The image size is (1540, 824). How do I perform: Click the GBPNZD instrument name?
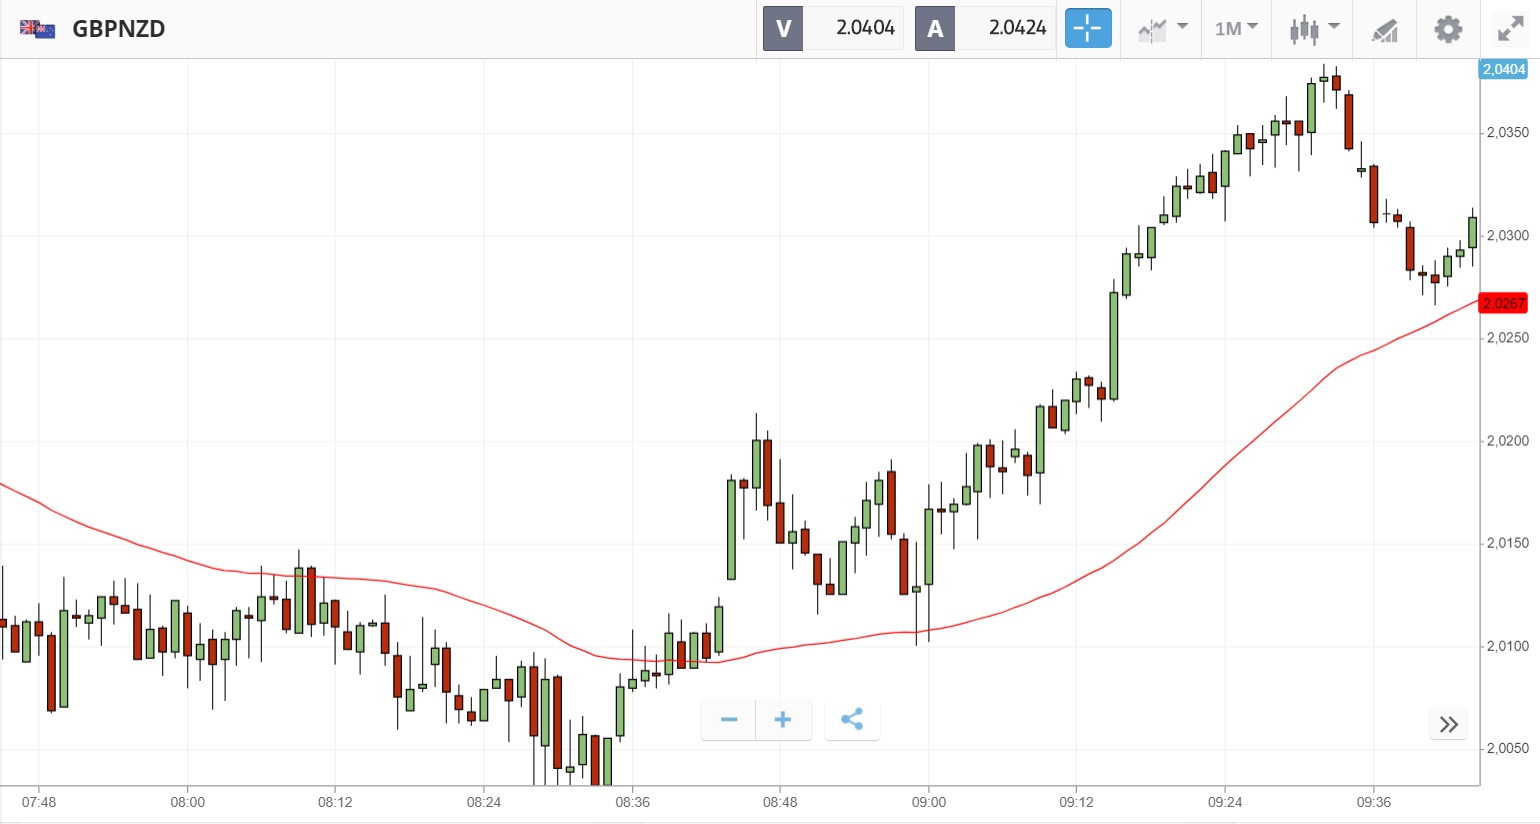tap(118, 29)
